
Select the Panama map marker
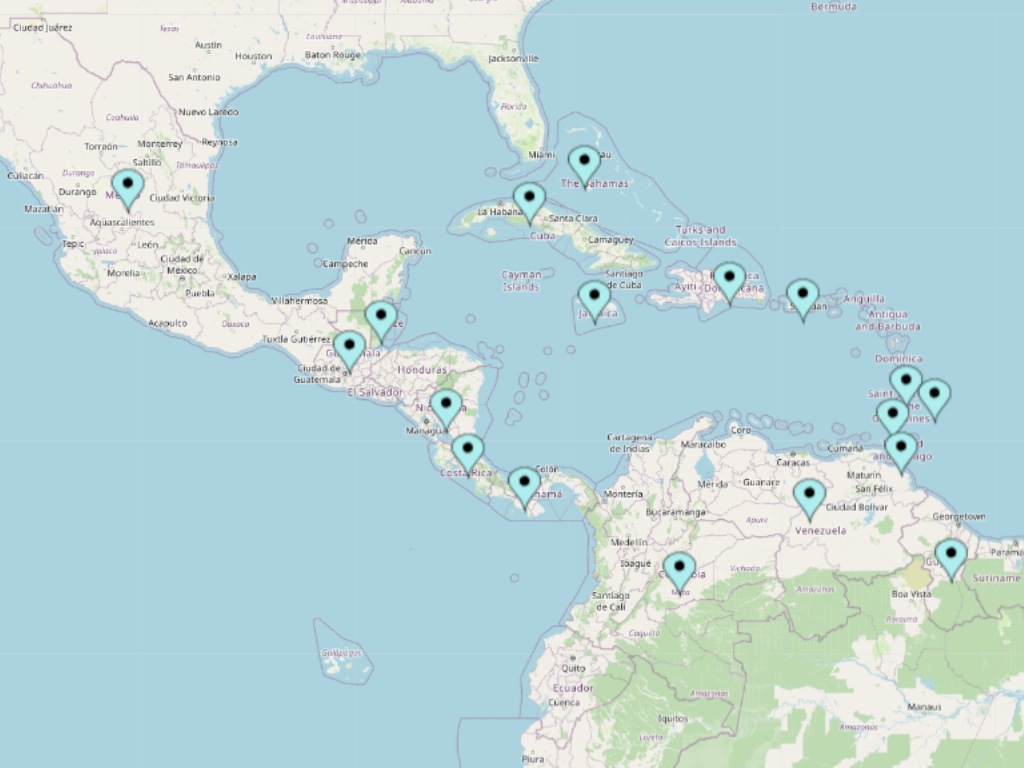[524, 485]
